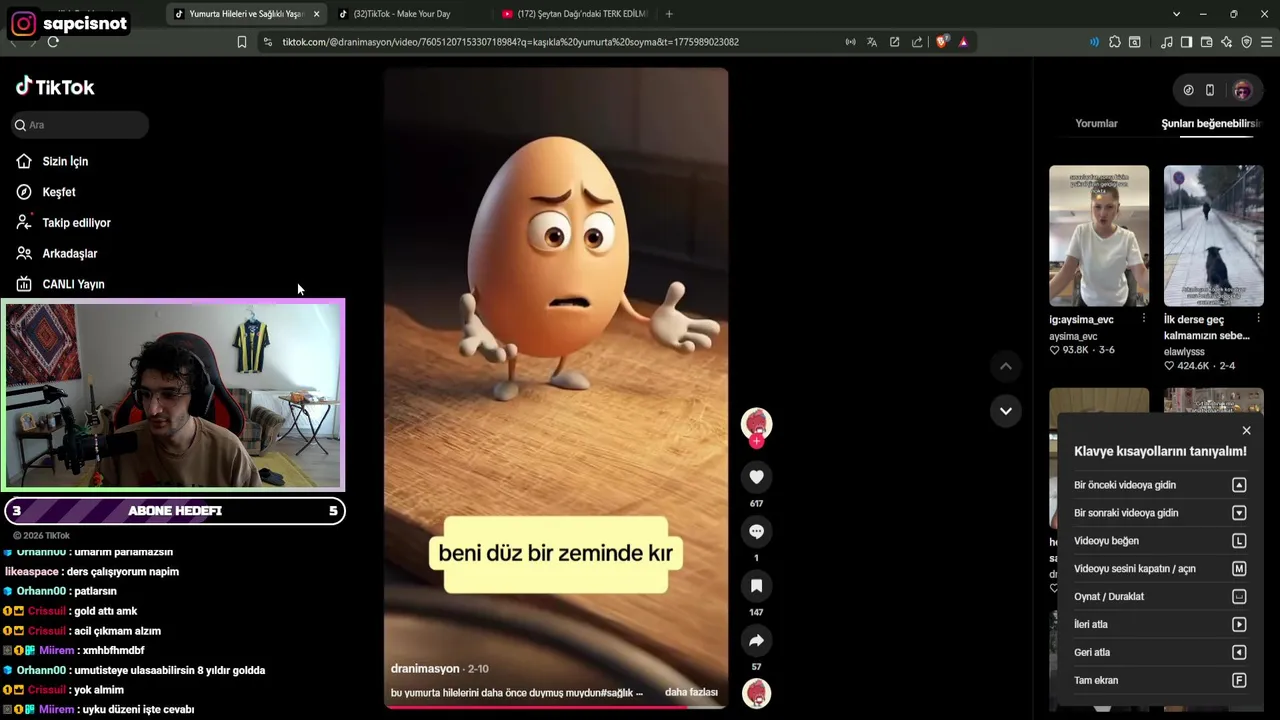The height and width of the screenshot is (720, 1280).
Task: Open the Keşfet explore page
Action: [x=46, y=192]
